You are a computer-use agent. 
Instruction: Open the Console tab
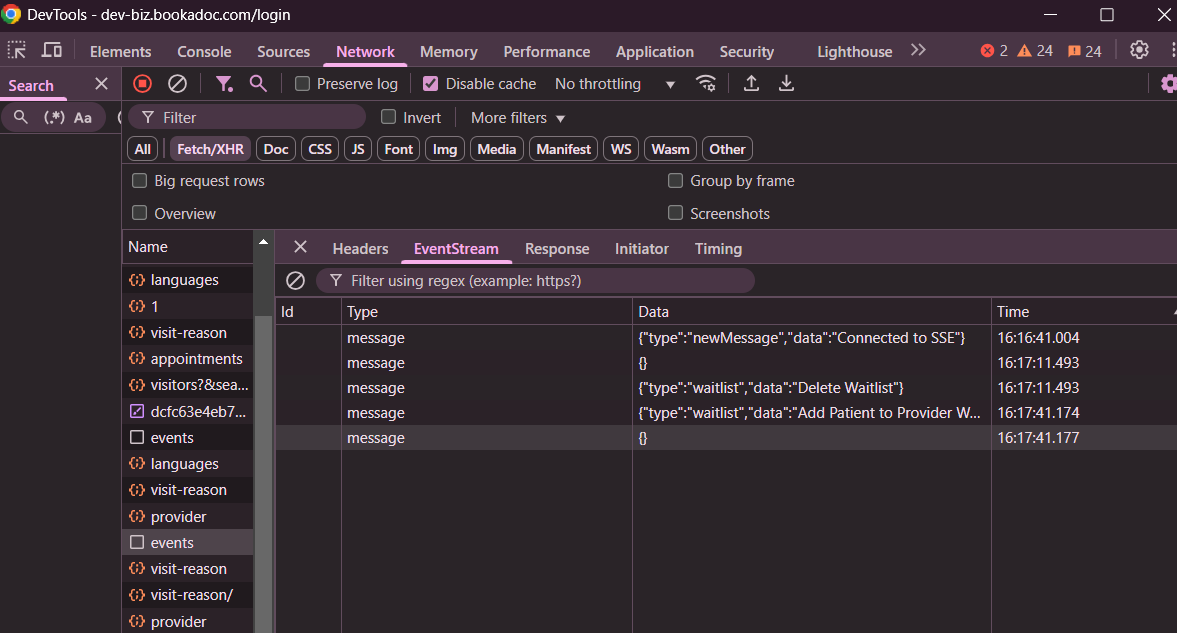pyautogui.click(x=204, y=51)
